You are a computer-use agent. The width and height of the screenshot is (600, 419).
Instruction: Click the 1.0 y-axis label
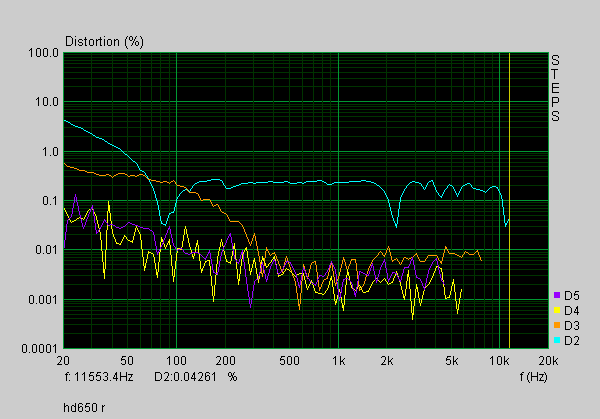coord(50,152)
